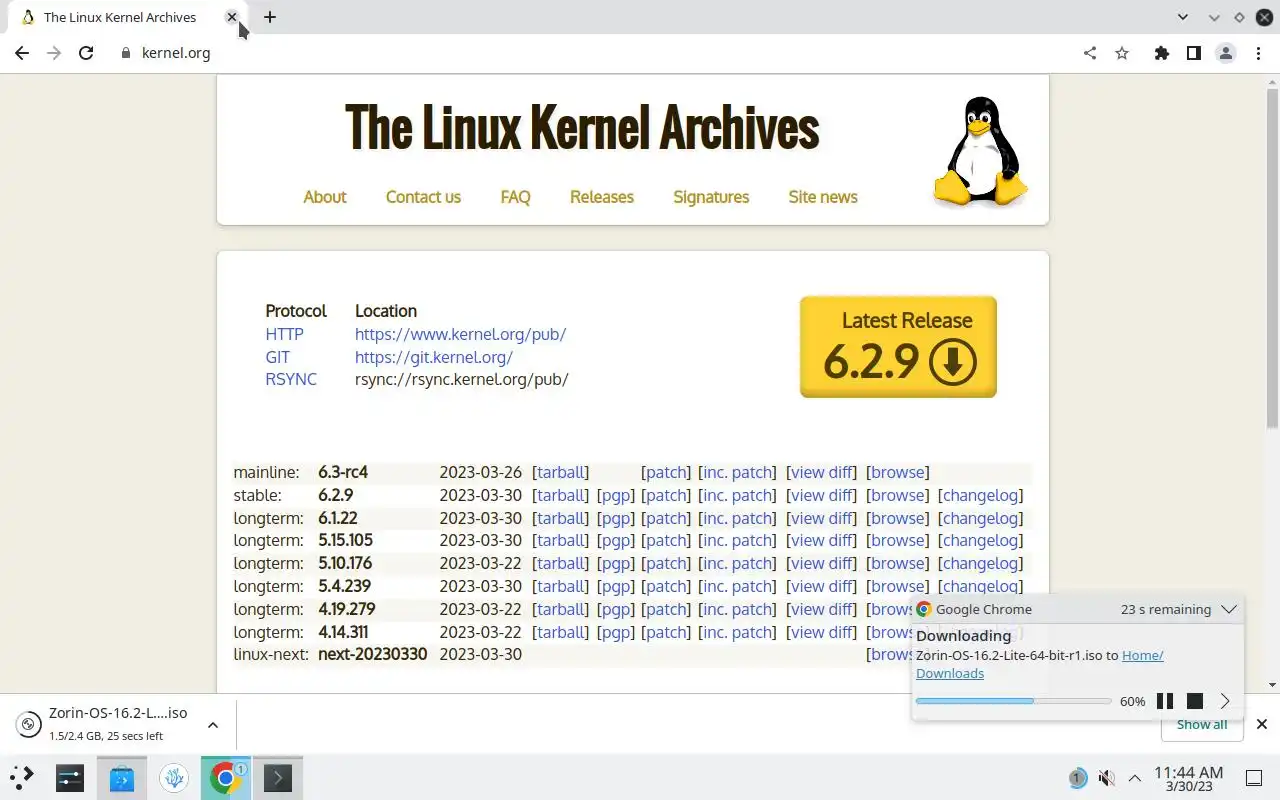This screenshot has height=800, width=1280.
Task: Open patch for longterm 6.1.22
Action: click(666, 518)
